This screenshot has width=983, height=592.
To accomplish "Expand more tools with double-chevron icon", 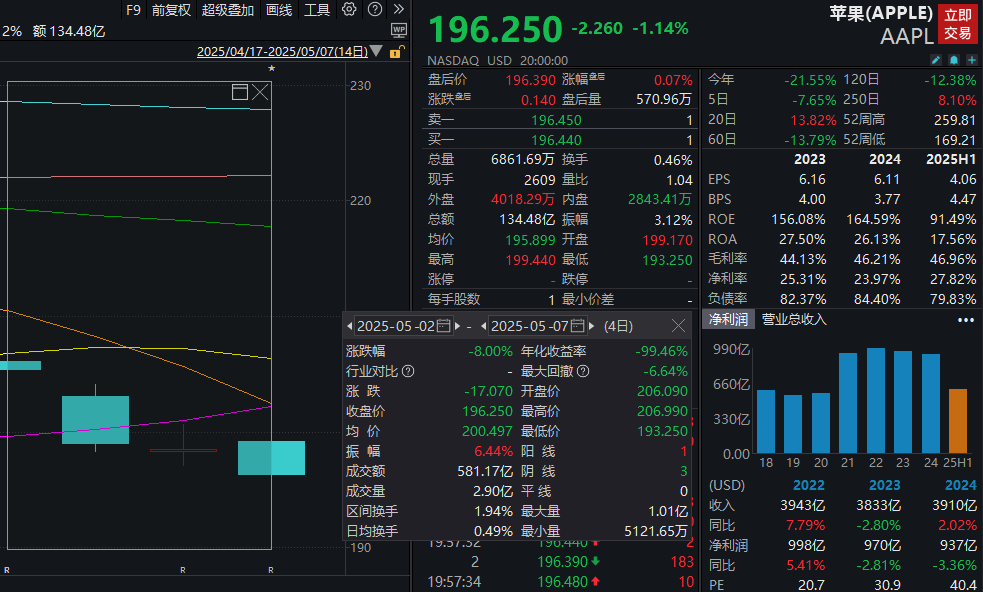I will pyautogui.click(x=399, y=9).
